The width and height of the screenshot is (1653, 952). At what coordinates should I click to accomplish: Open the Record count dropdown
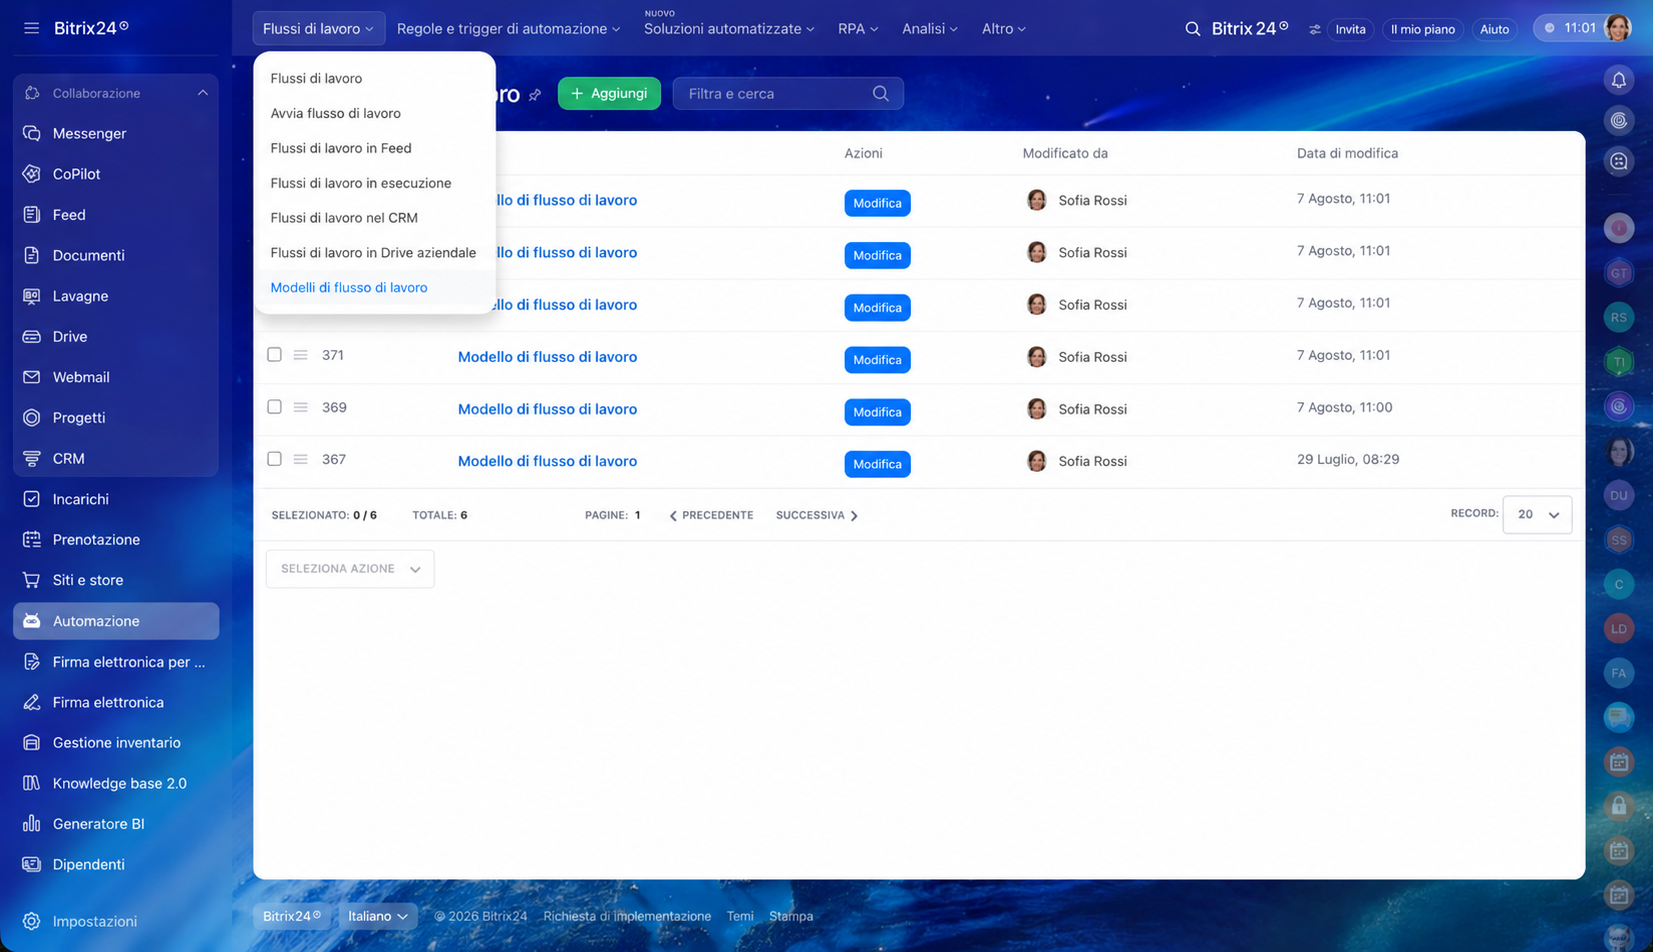[x=1537, y=515]
